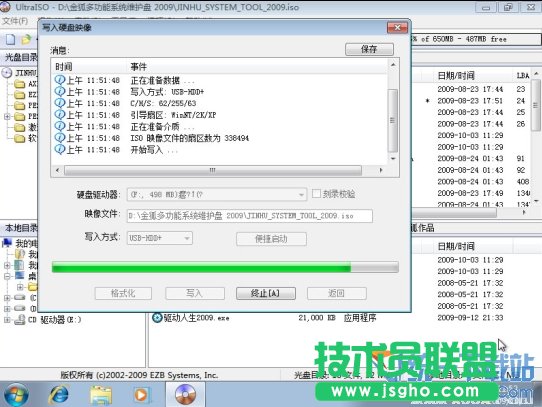Open the Windows Start button
542x407 pixels.
(16, 394)
